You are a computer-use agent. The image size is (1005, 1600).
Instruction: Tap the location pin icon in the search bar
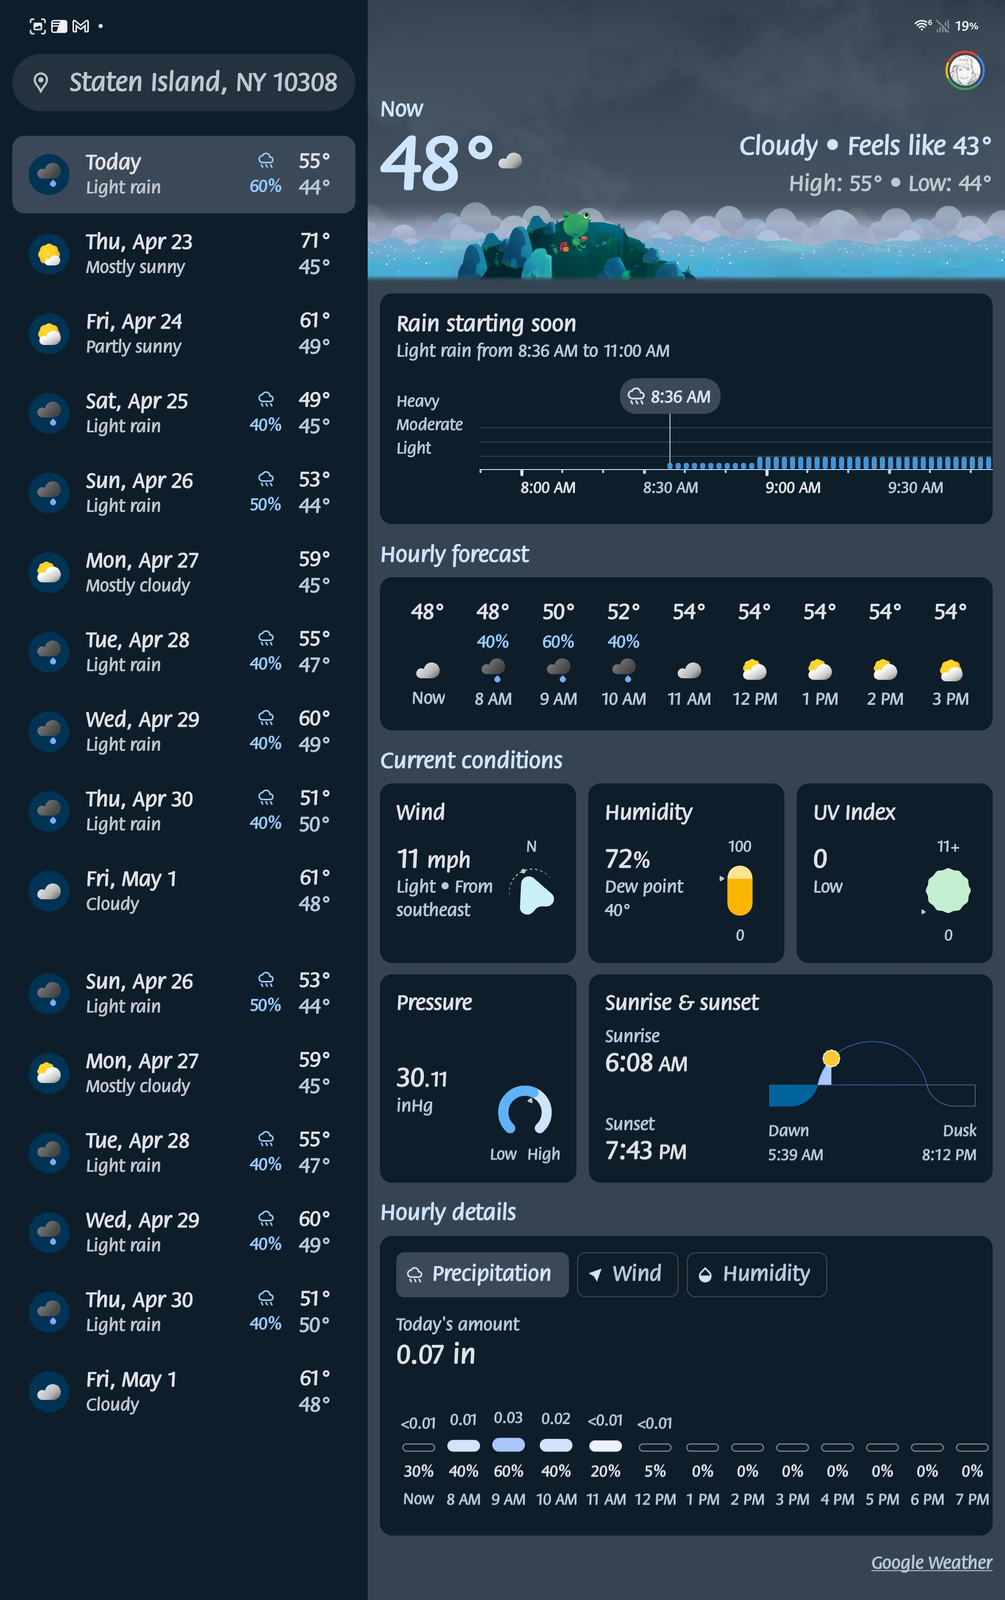pyautogui.click(x=41, y=83)
